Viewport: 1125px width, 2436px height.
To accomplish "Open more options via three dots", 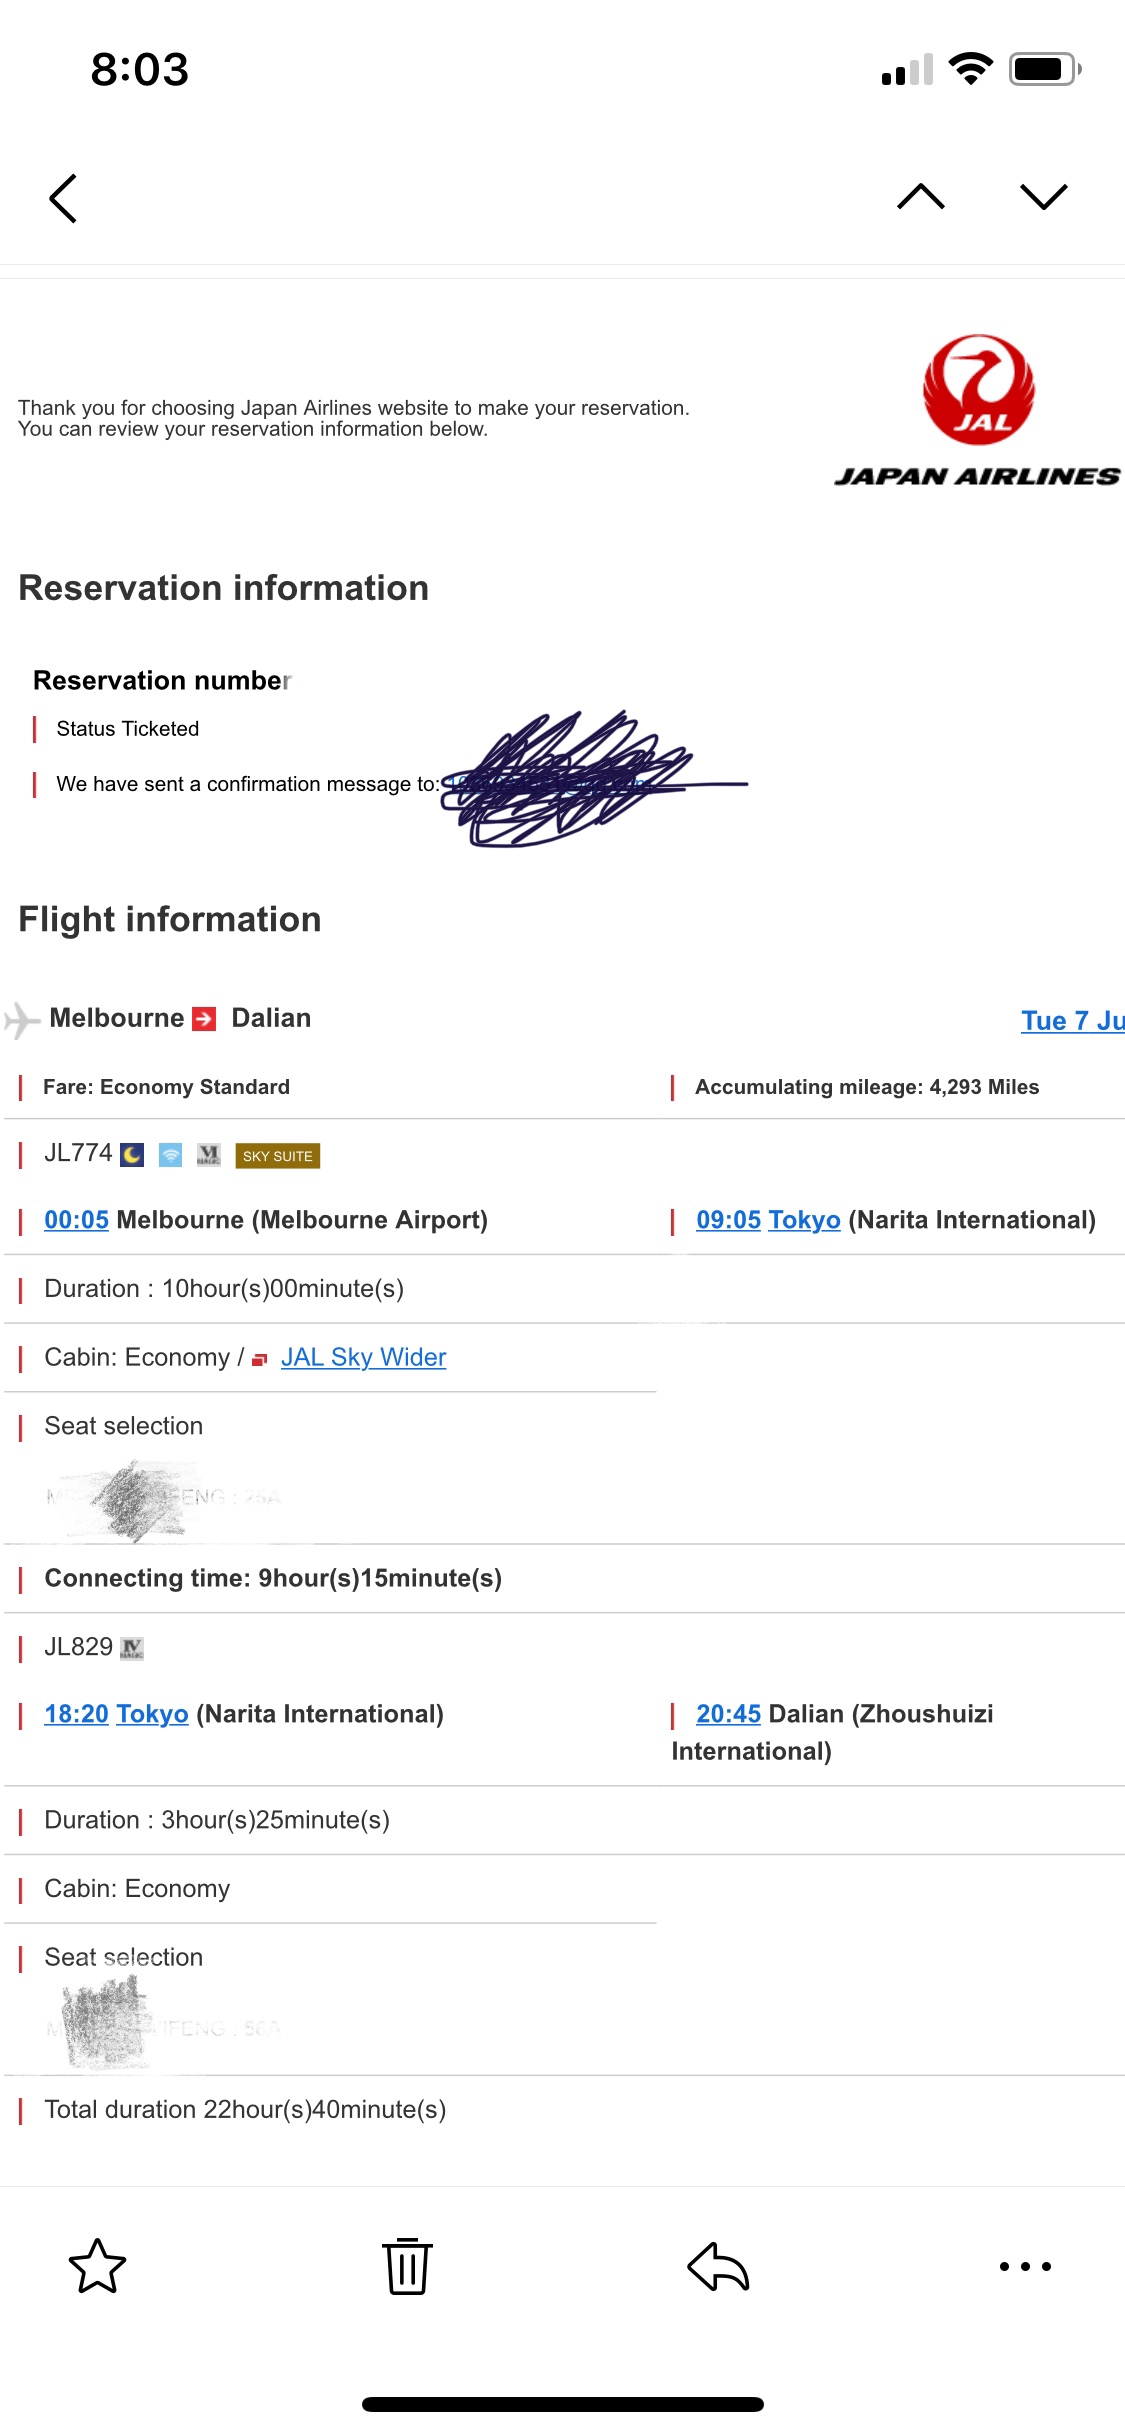I will pyautogui.click(x=1025, y=2266).
